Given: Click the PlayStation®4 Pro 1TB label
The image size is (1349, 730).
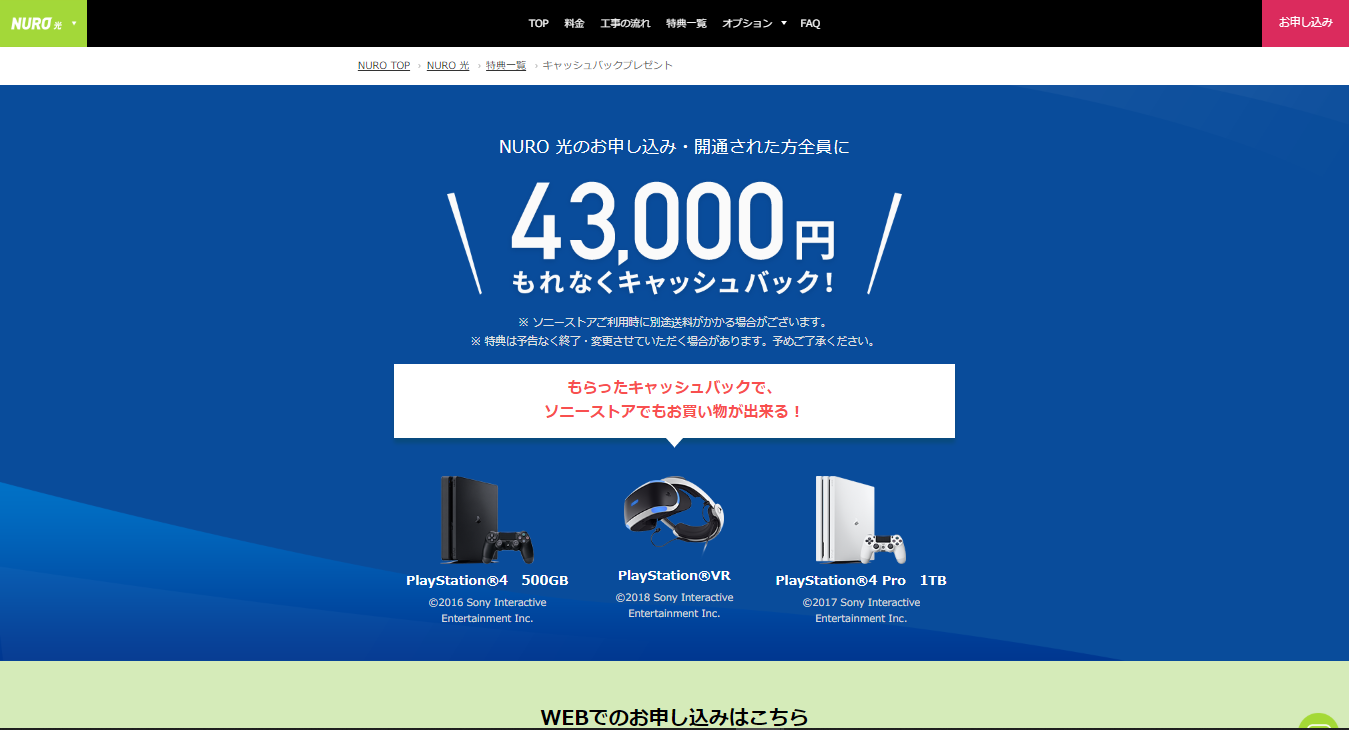Looking at the screenshot, I should coord(861,581).
